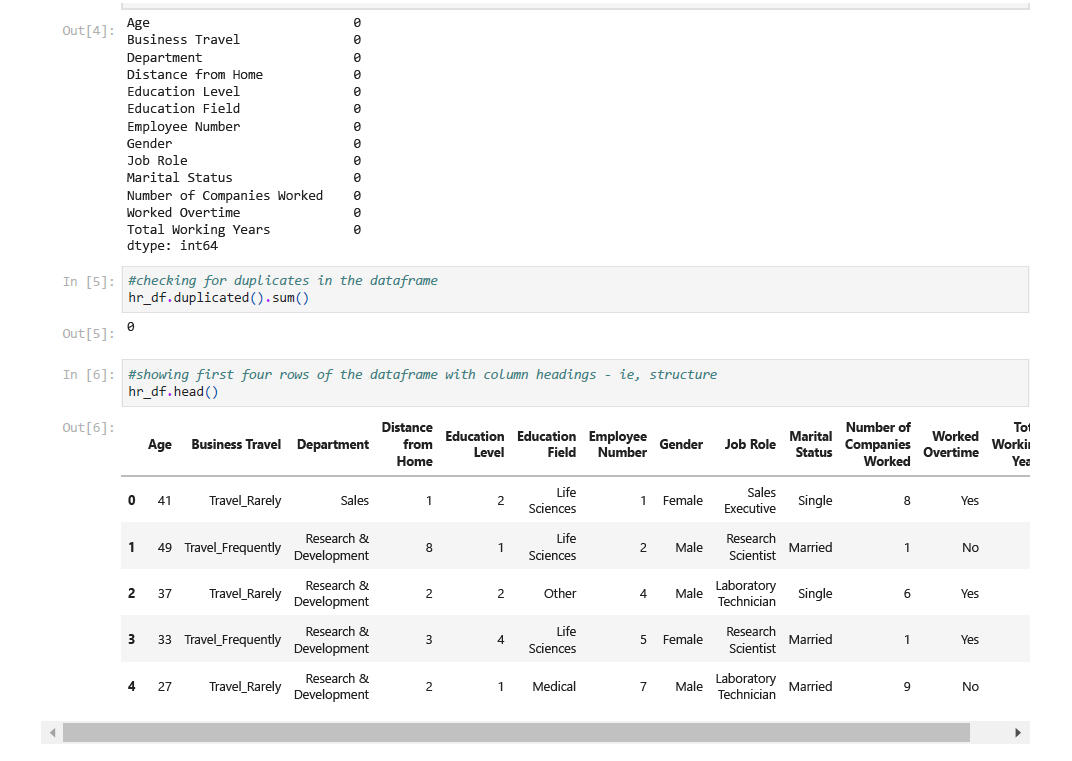
Task: Click Single marital status in row 0
Action: click(x=815, y=500)
